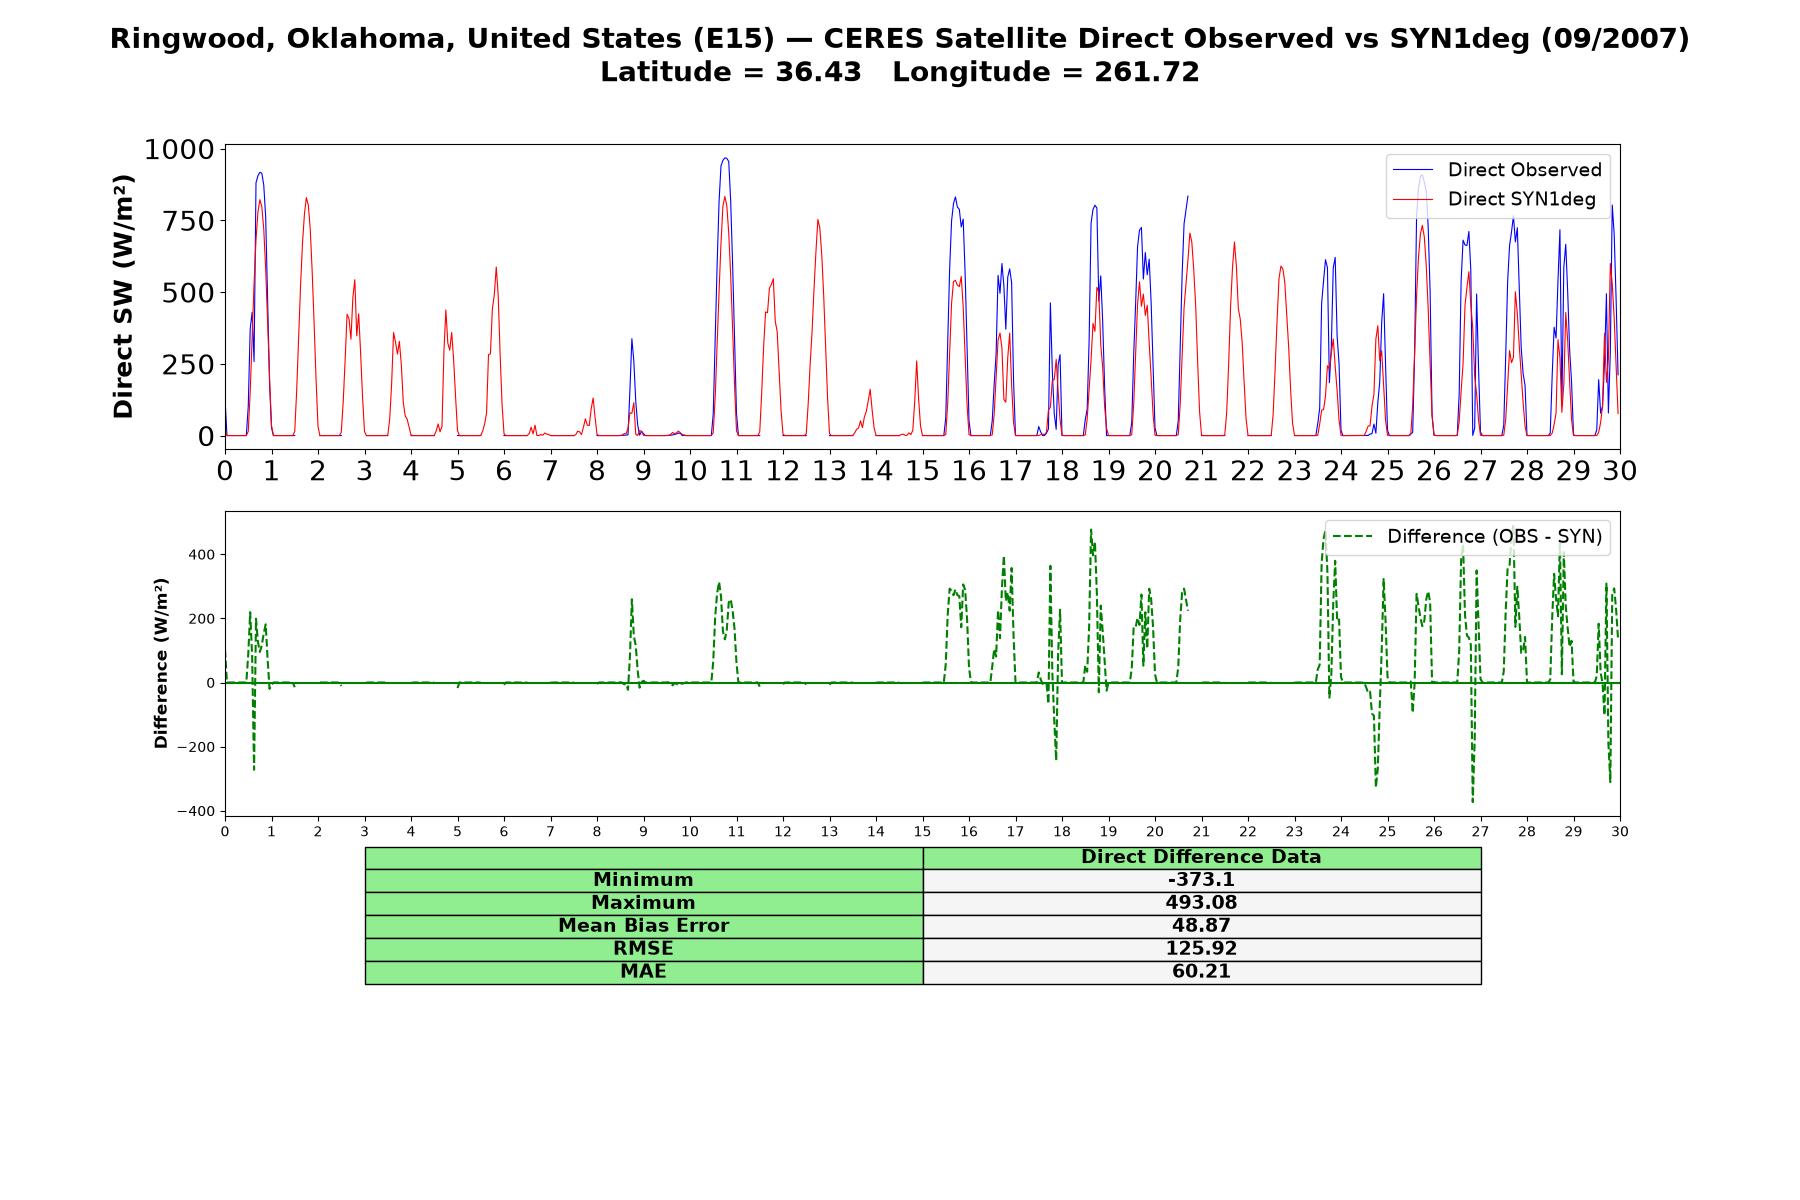Click the Latitude and Longitude subtitle

(x=899, y=72)
